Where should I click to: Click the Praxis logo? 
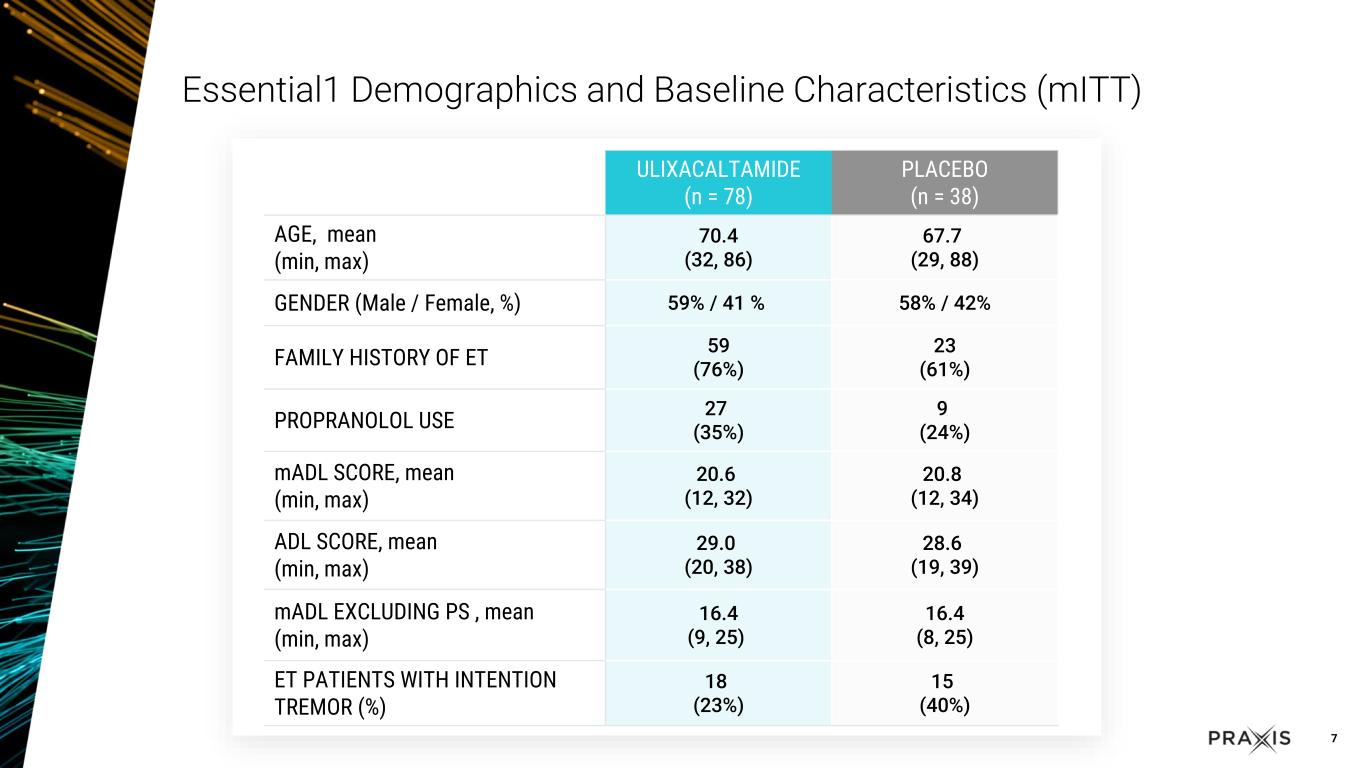pos(1249,739)
